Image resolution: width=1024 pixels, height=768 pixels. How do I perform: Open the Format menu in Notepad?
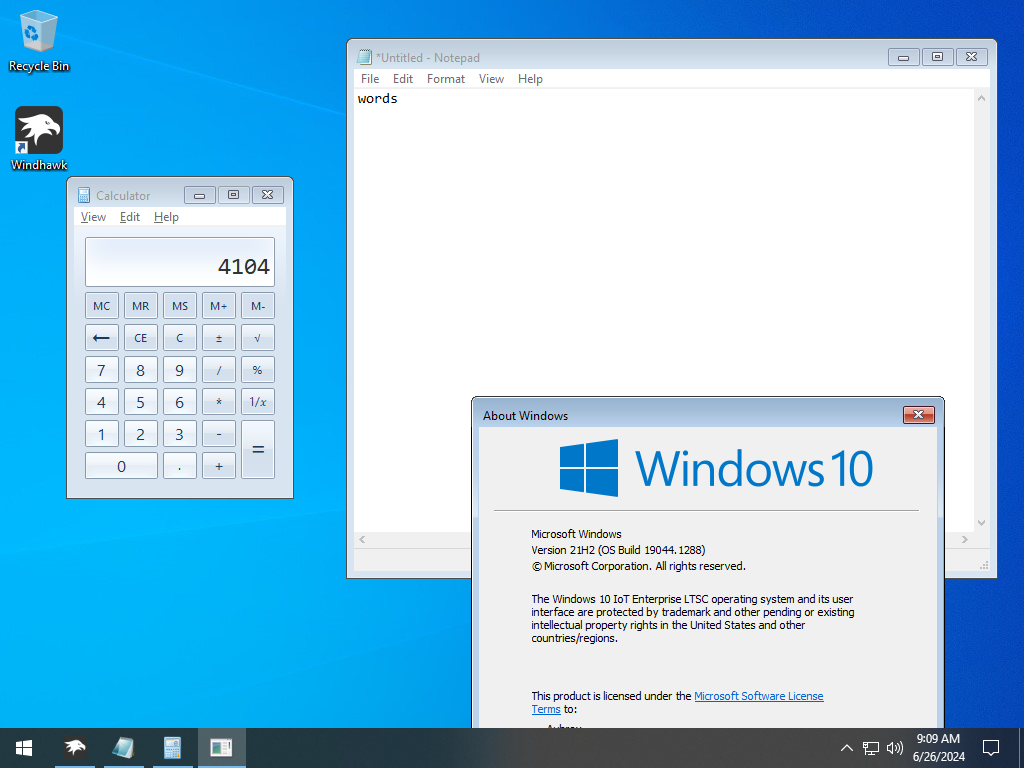[446, 79]
